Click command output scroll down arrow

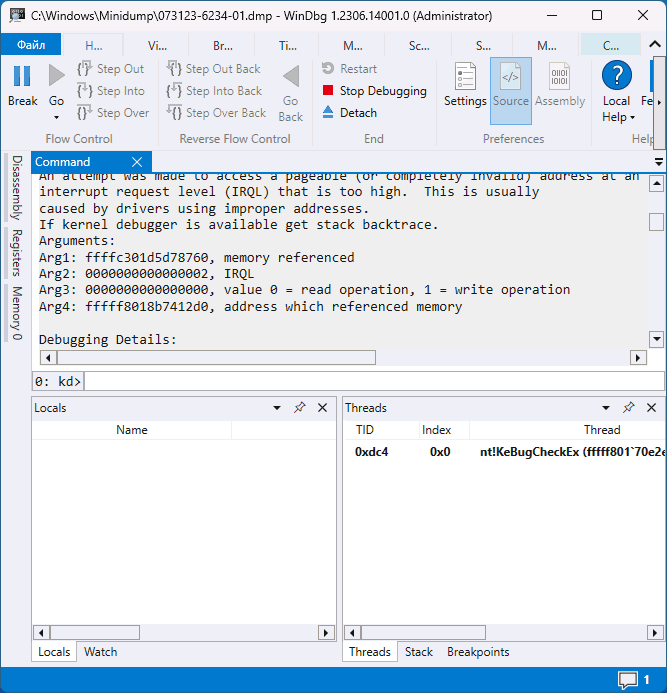coord(656,339)
